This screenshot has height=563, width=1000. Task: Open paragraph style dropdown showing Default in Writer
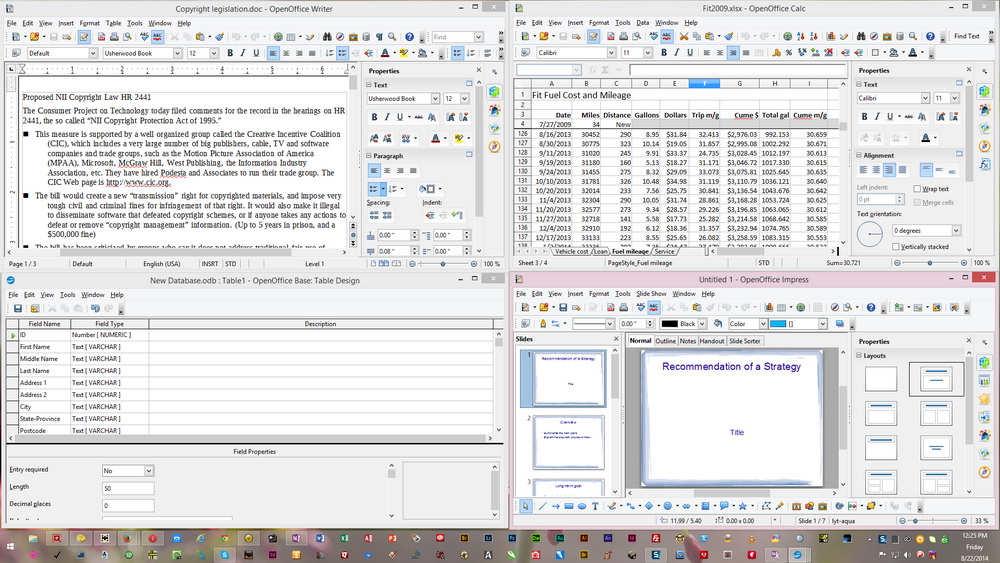coord(93,53)
